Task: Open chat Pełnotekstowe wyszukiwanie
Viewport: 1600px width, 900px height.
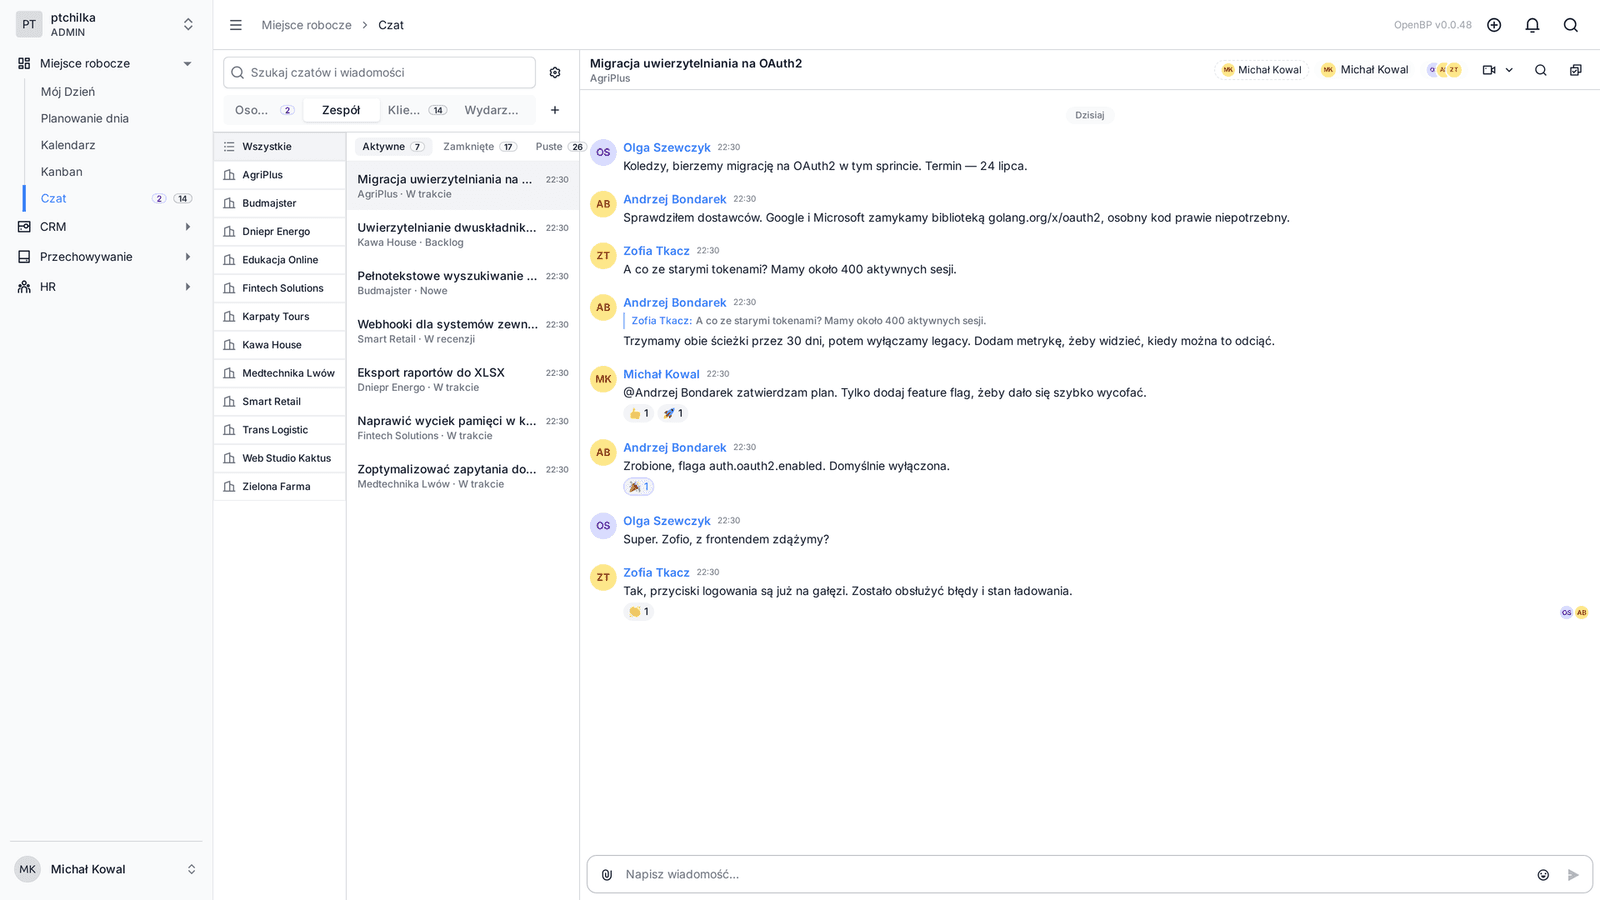Action: [463, 283]
